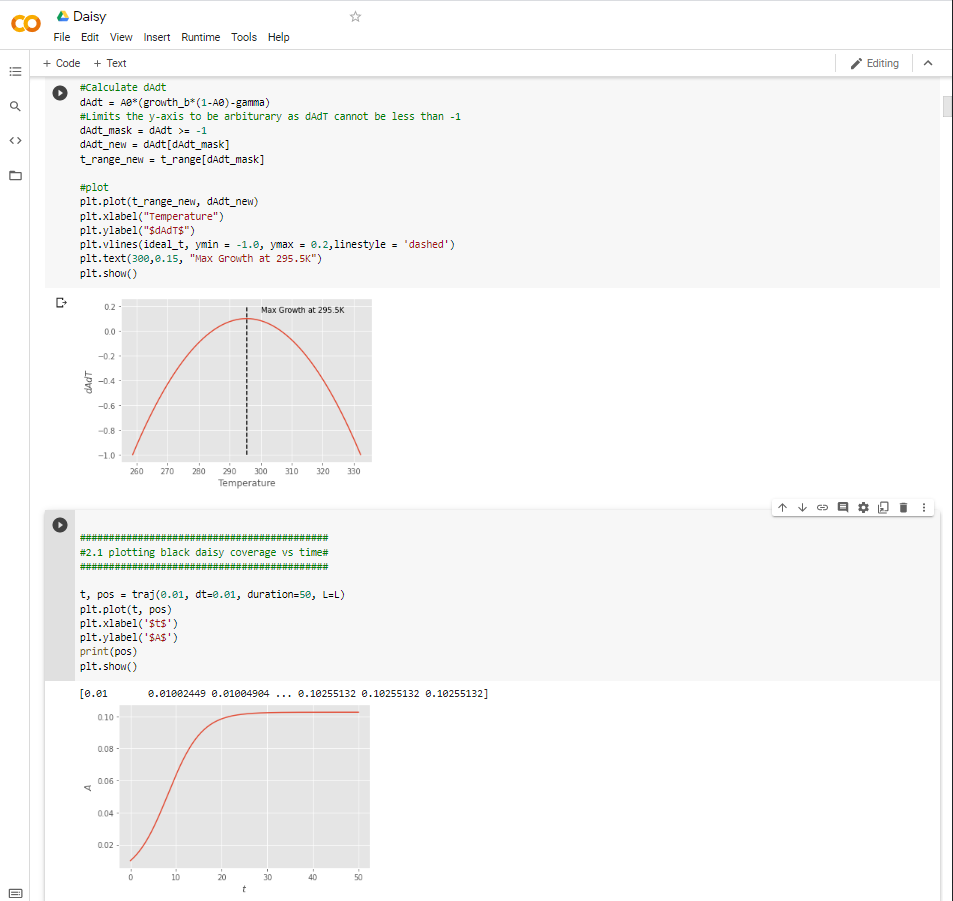The image size is (953, 901).
Task: Run the black daisy coverage cell
Action: click(x=60, y=525)
